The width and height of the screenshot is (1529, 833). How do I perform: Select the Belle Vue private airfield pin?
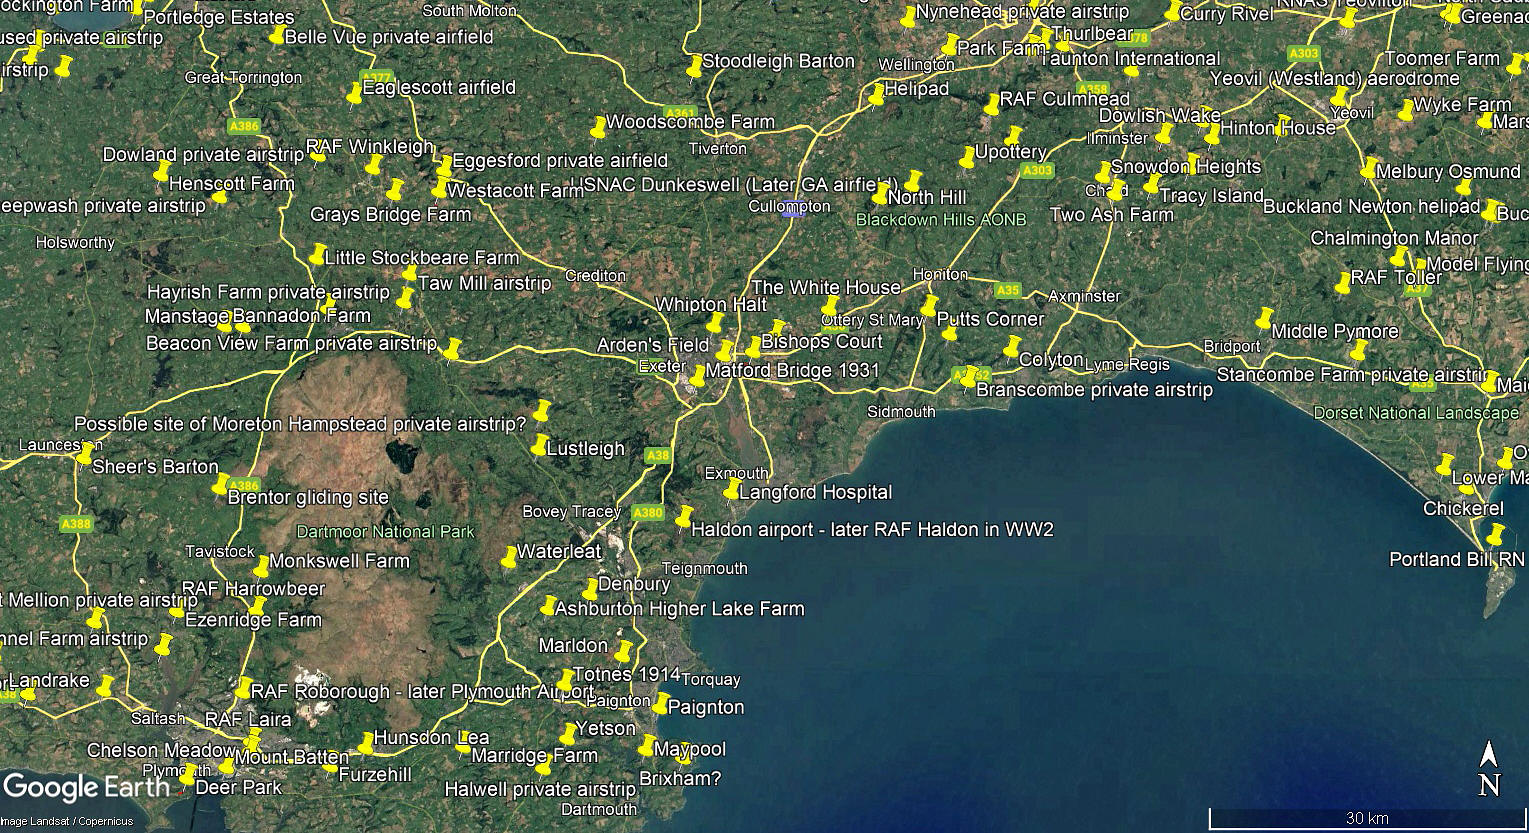pyautogui.click(x=277, y=35)
